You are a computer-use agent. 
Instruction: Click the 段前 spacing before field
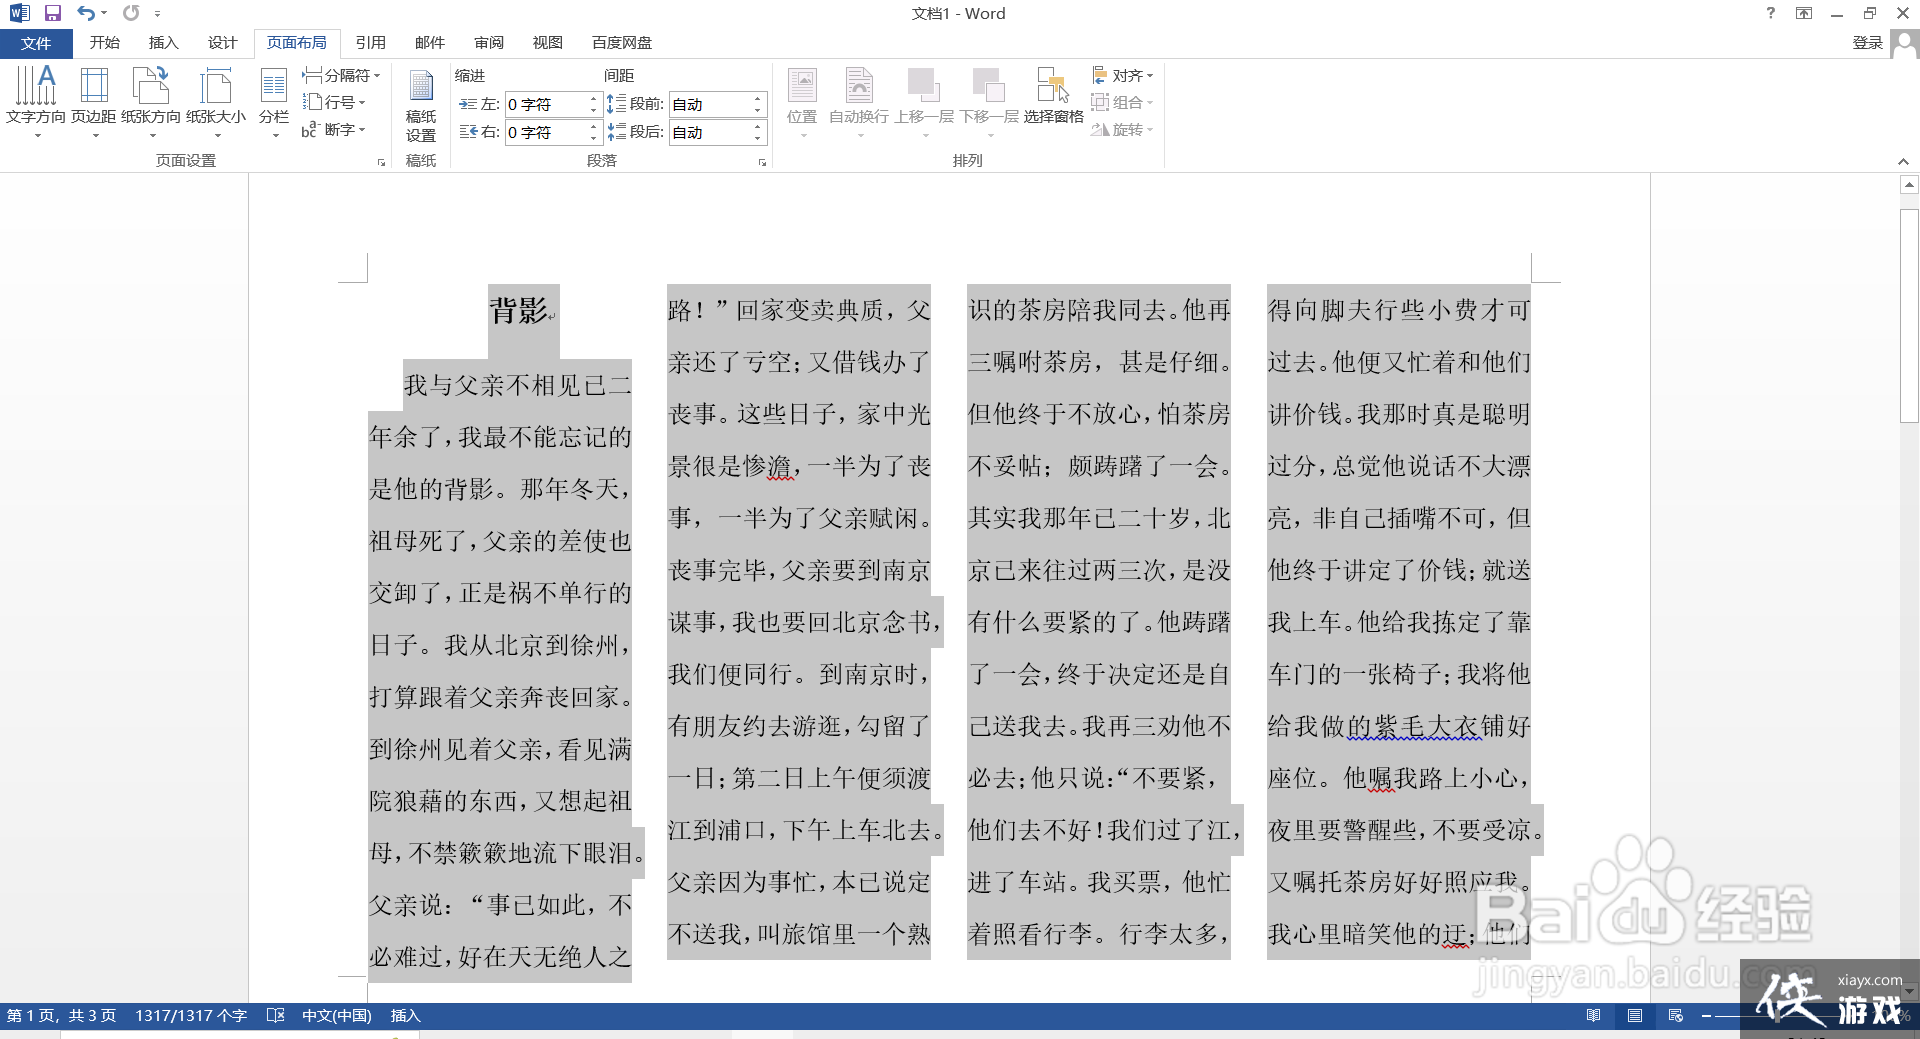[710, 104]
